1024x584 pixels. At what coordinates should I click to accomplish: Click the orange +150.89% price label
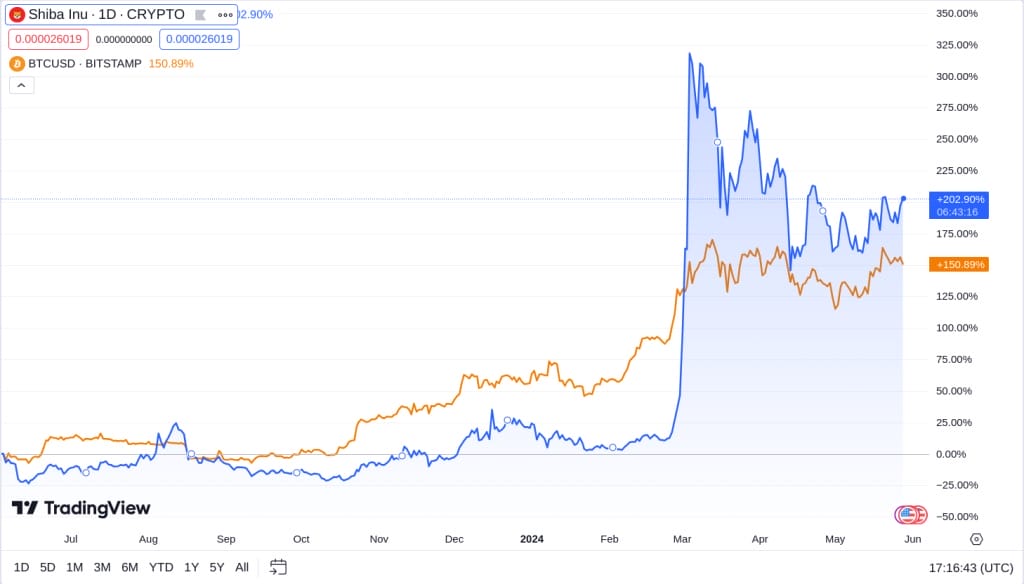coord(956,264)
